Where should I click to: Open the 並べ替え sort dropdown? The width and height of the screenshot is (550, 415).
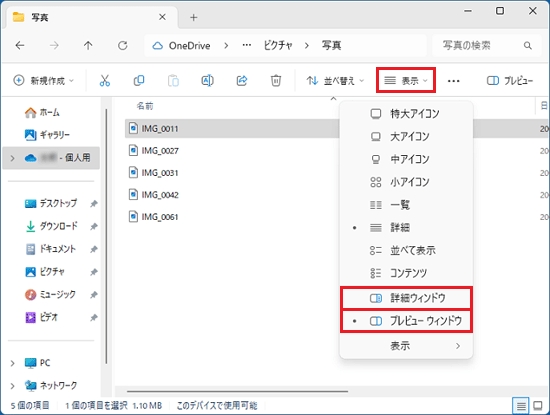335,81
